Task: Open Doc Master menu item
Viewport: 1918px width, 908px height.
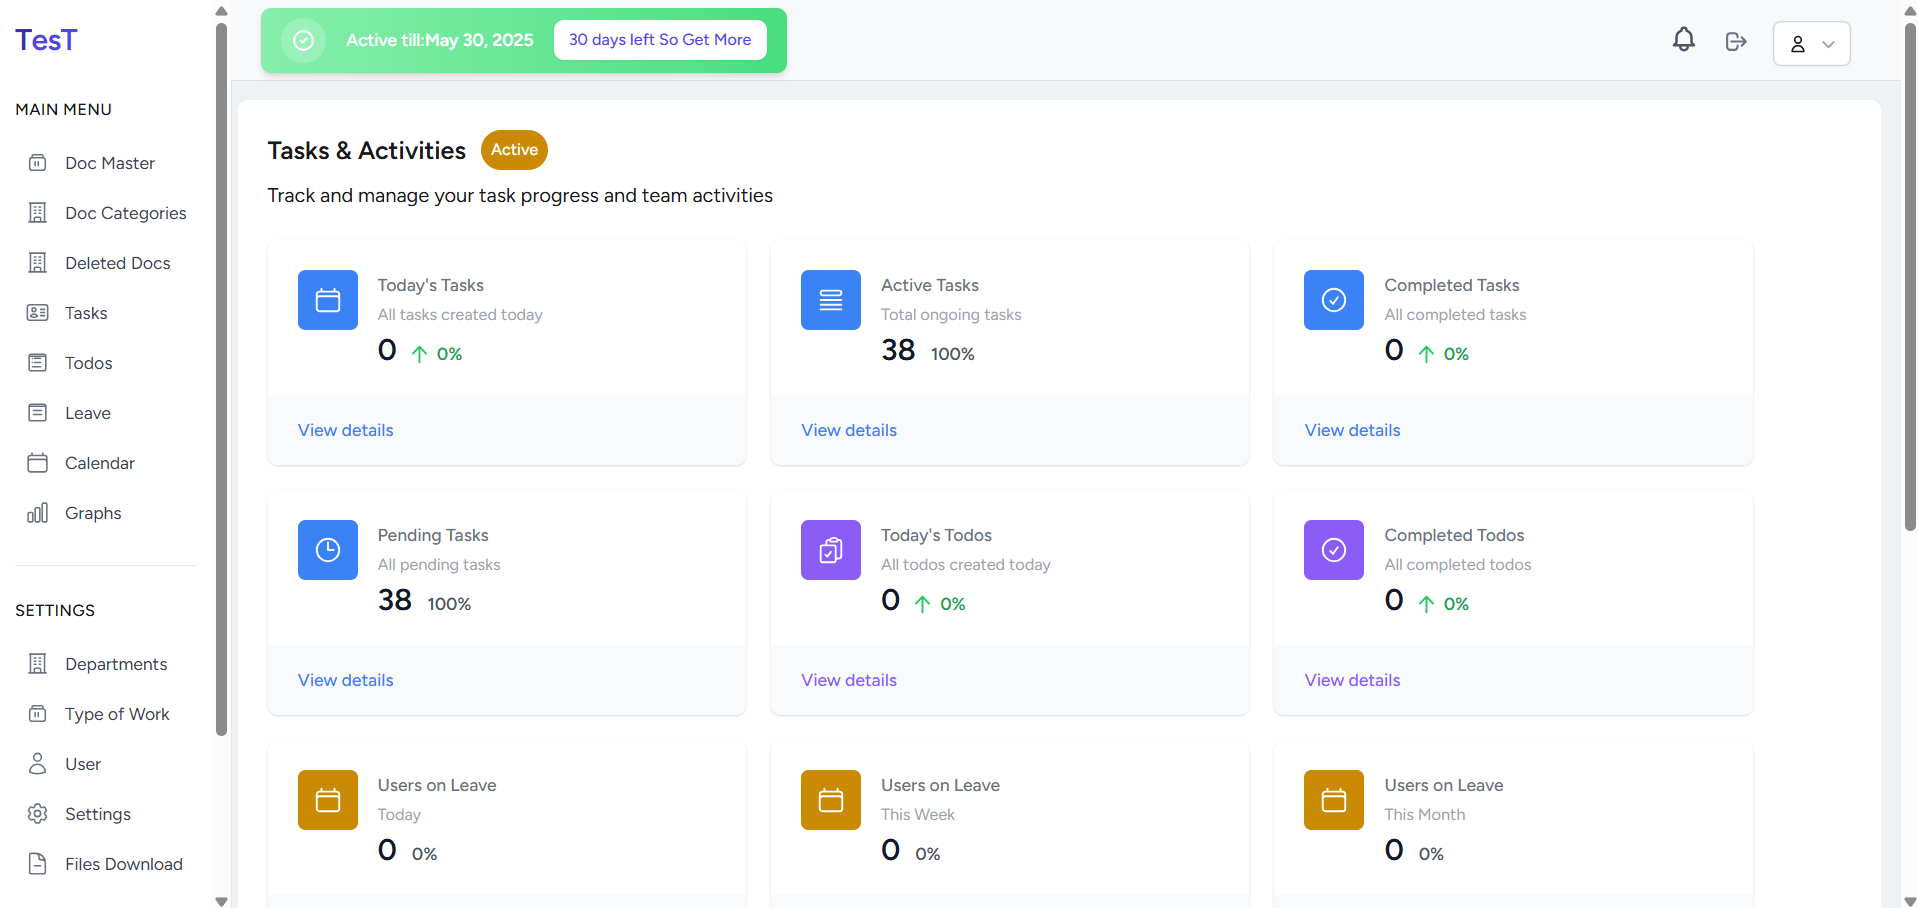Action: tap(110, 163)
